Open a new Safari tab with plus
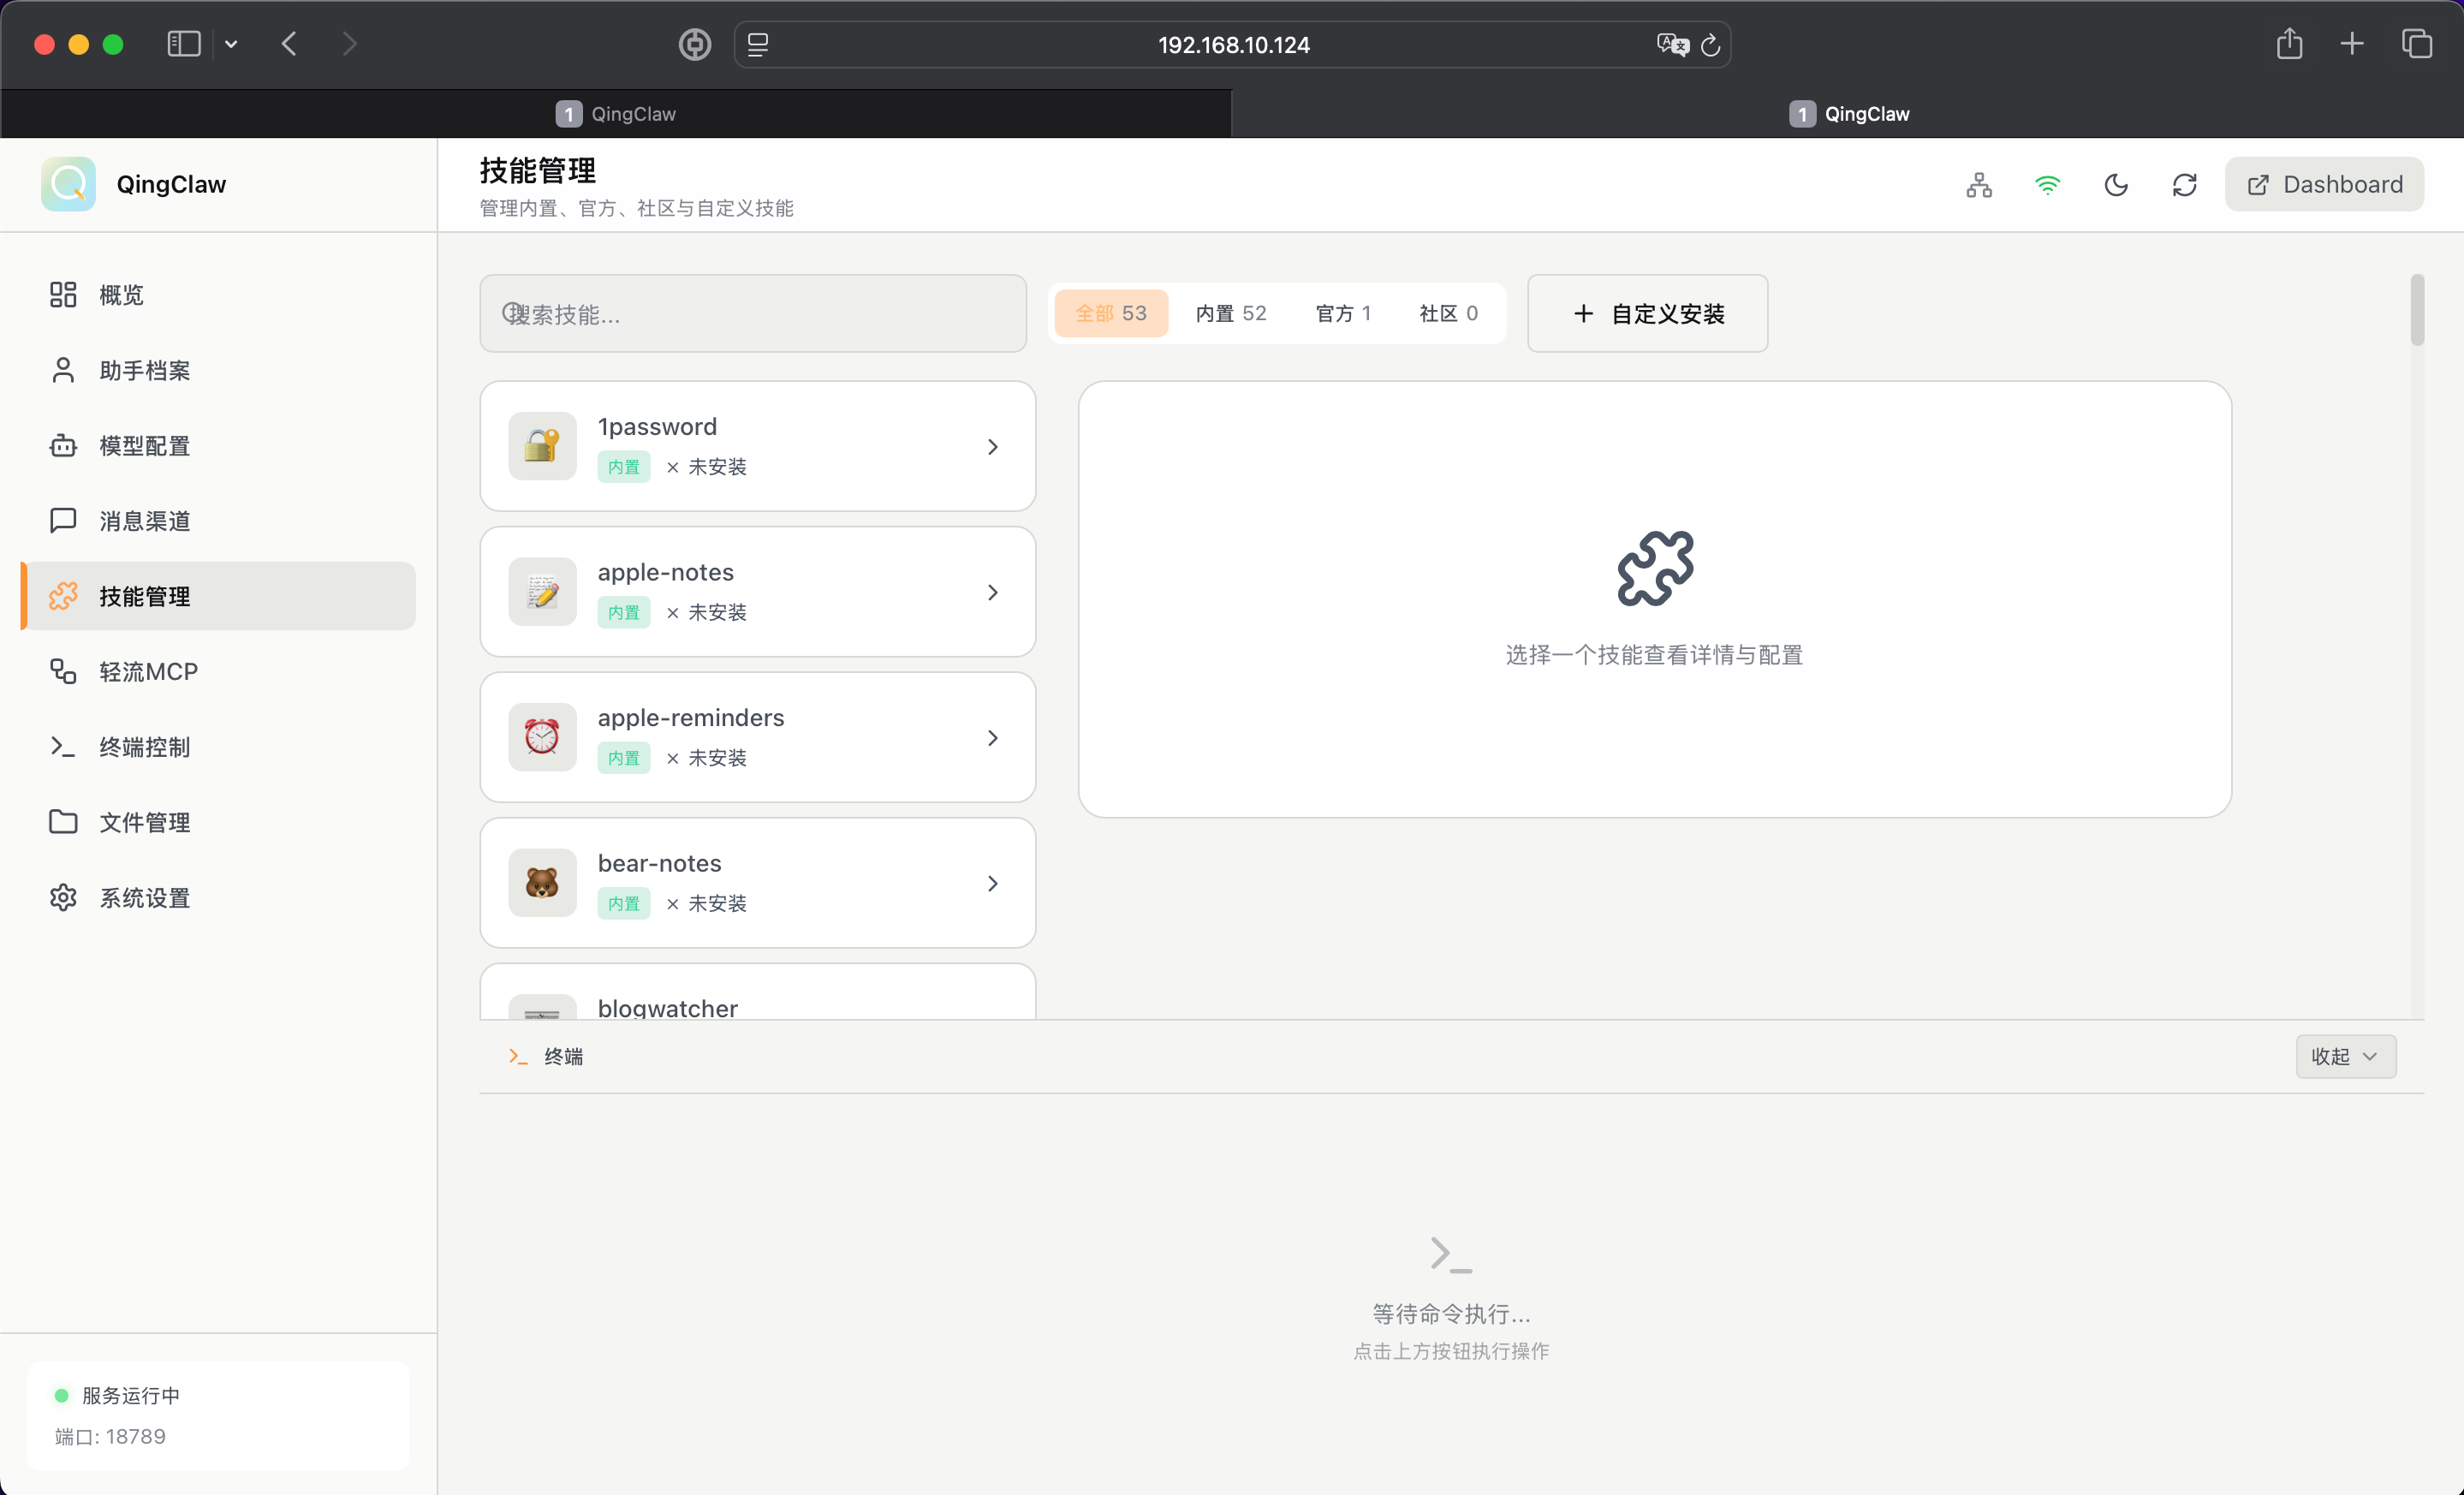Viewport: 2464px width, 1495px height. point(2352,44)
